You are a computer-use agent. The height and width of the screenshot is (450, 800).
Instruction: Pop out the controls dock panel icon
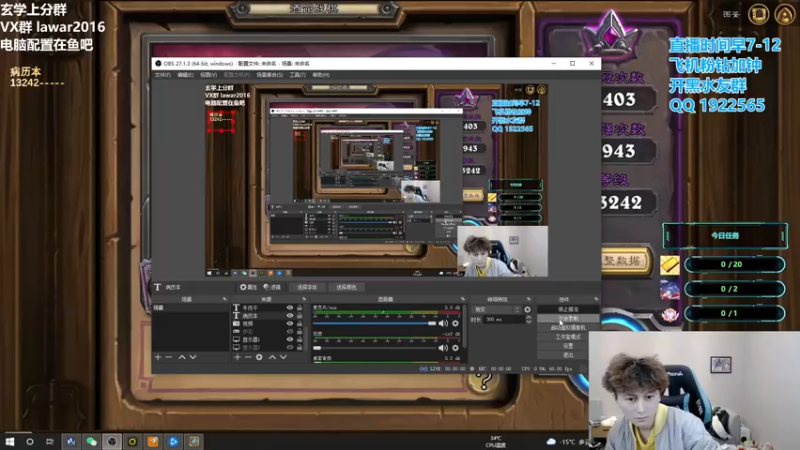pyautogui.click(x=595, y=299)
